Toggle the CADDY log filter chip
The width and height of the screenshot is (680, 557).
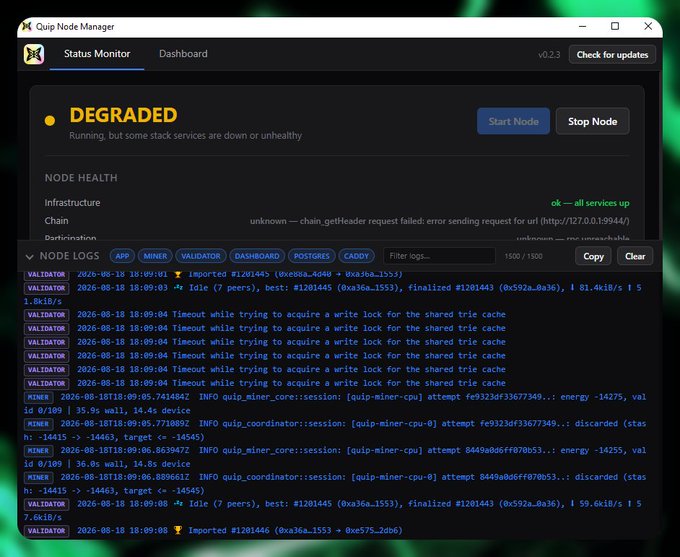tap(356, 256)
